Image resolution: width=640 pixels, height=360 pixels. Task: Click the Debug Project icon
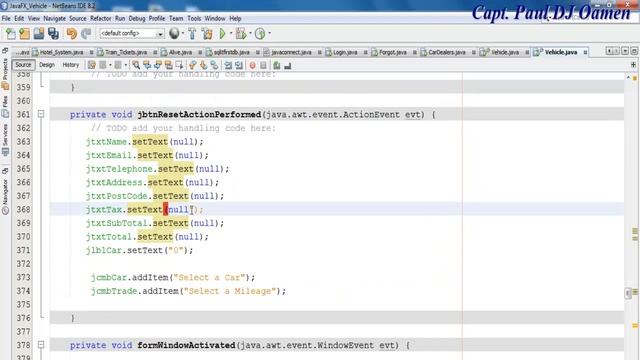(x=241, y=33)
